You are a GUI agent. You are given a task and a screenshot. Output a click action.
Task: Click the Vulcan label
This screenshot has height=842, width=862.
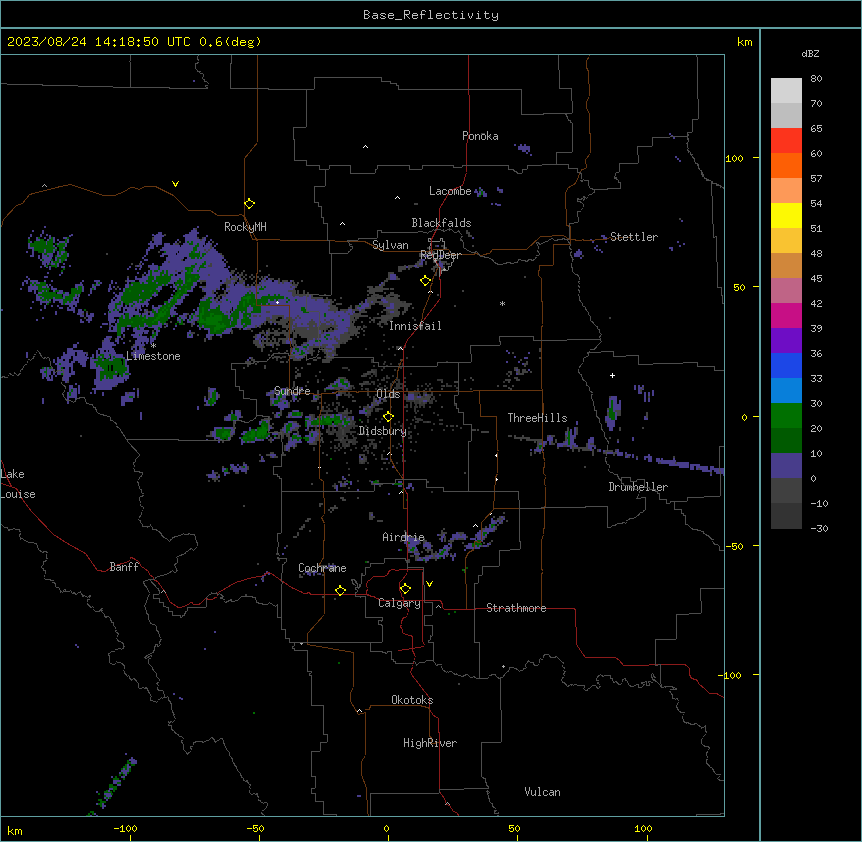coord(543,792)
